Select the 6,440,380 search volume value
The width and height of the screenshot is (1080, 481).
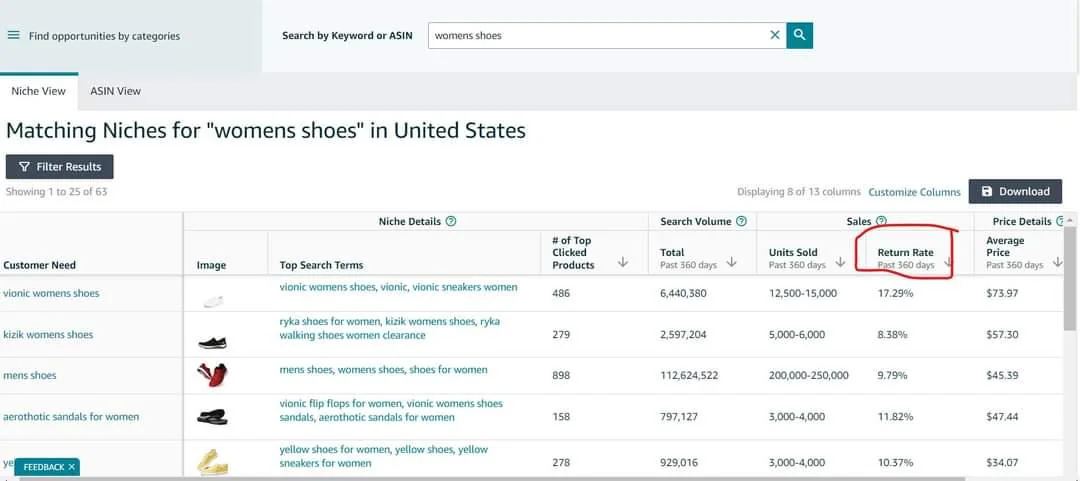[683, 293]
